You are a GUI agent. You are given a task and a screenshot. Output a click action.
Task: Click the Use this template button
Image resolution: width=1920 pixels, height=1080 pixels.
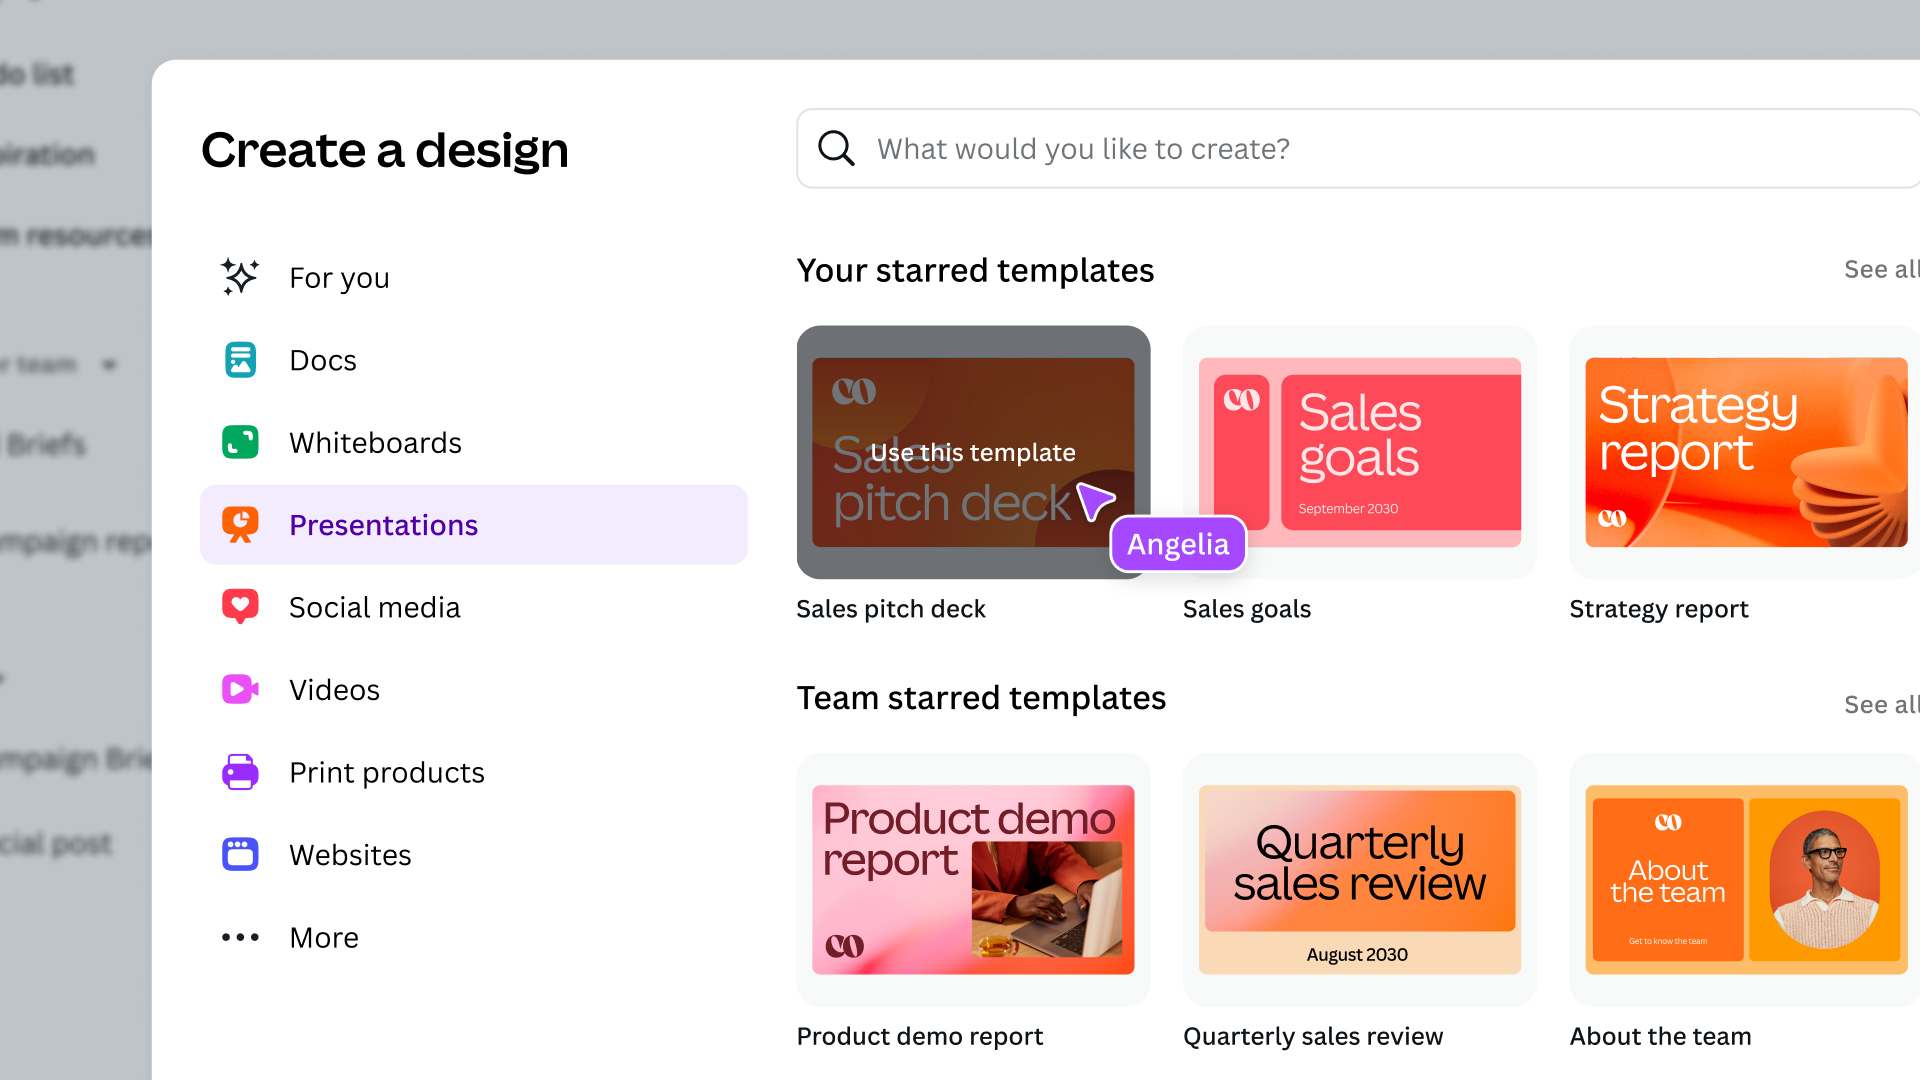point(973,452)
